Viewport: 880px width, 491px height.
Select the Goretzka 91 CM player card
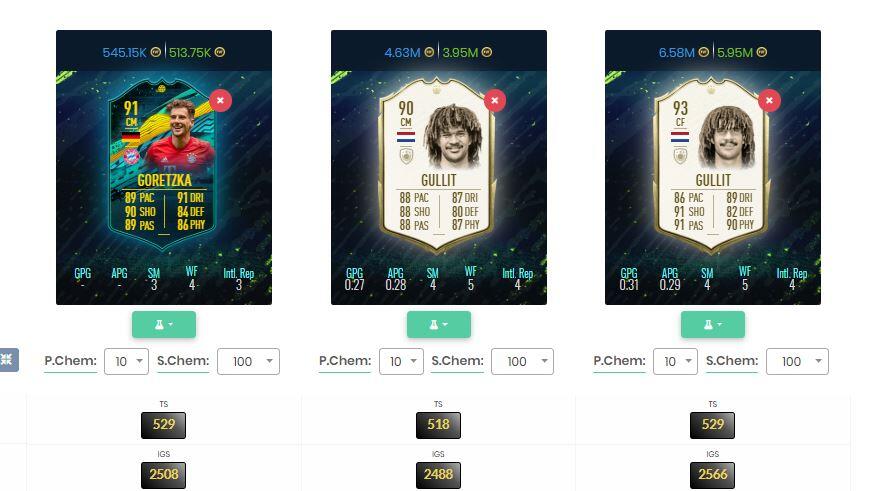(x=164, y=164)
